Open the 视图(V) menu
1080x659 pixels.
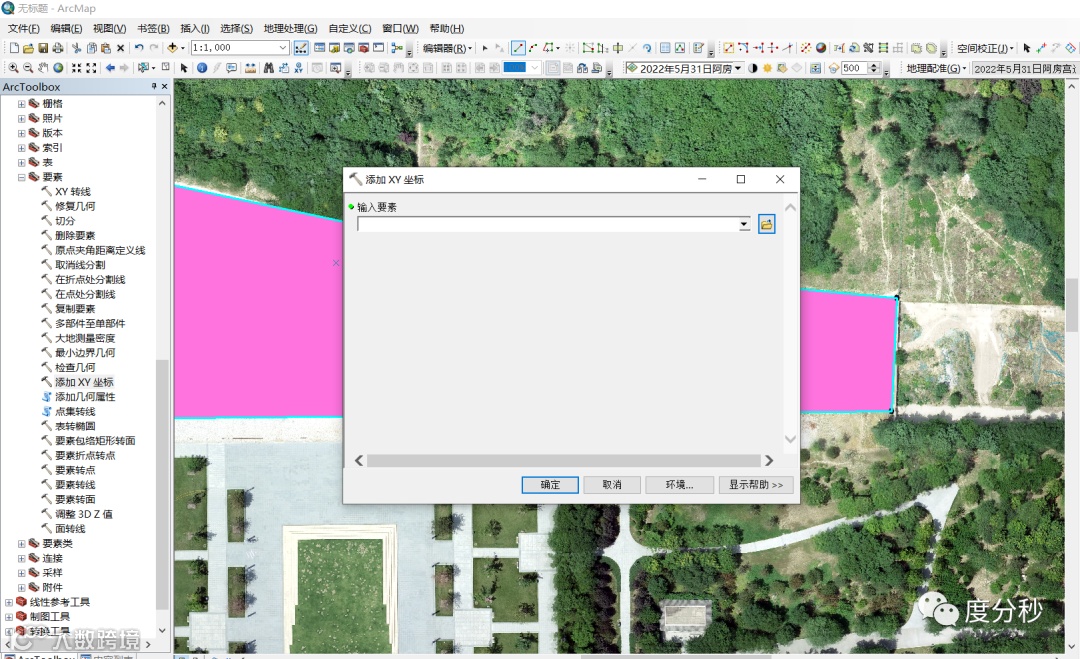(x=110, y=28)
